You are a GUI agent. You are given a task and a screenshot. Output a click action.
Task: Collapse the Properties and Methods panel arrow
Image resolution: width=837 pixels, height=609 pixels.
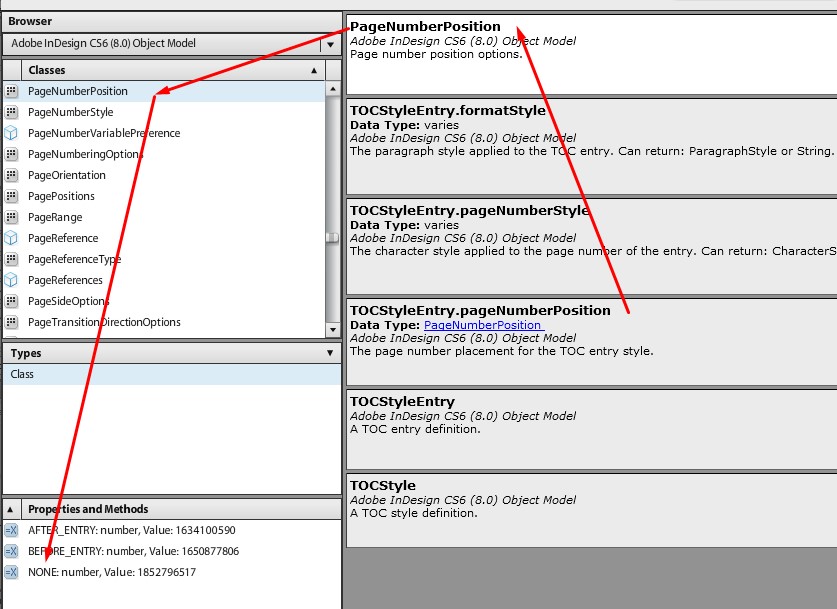(x=10, y=509)
